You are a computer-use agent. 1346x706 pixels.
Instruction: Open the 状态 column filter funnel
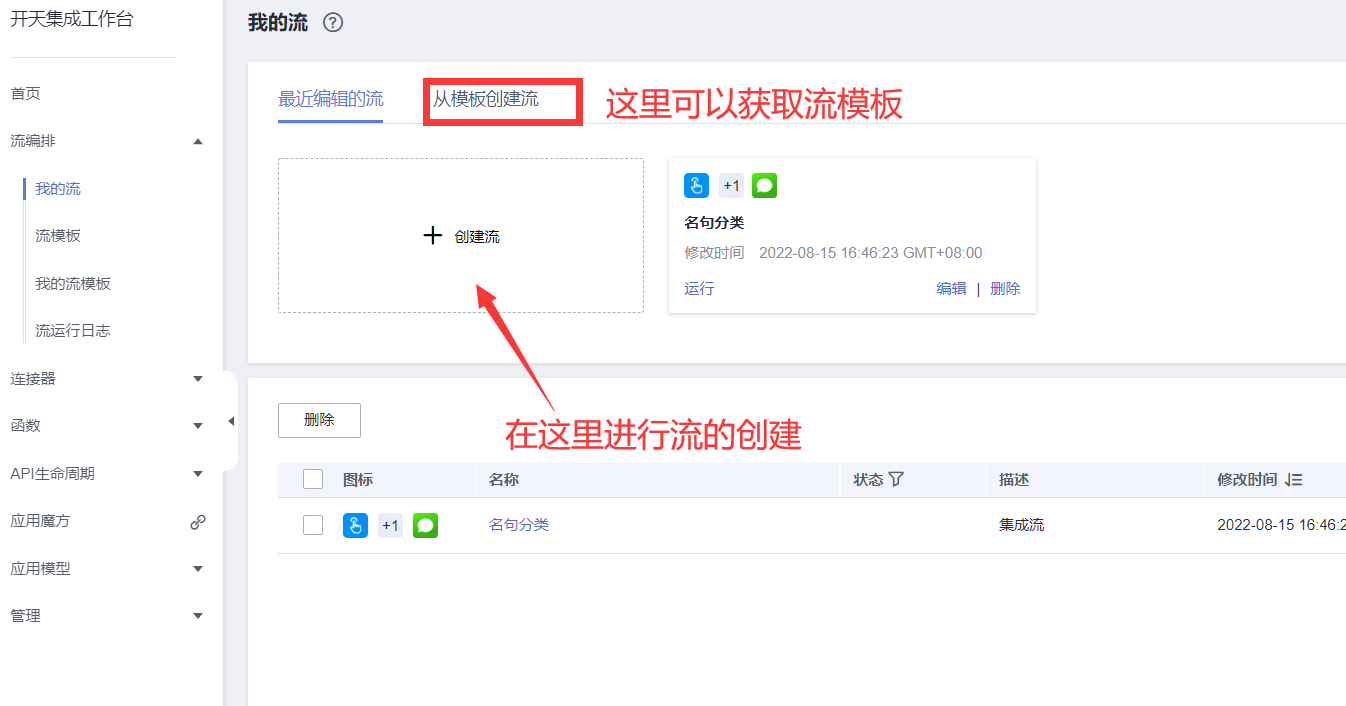[896, 479]
